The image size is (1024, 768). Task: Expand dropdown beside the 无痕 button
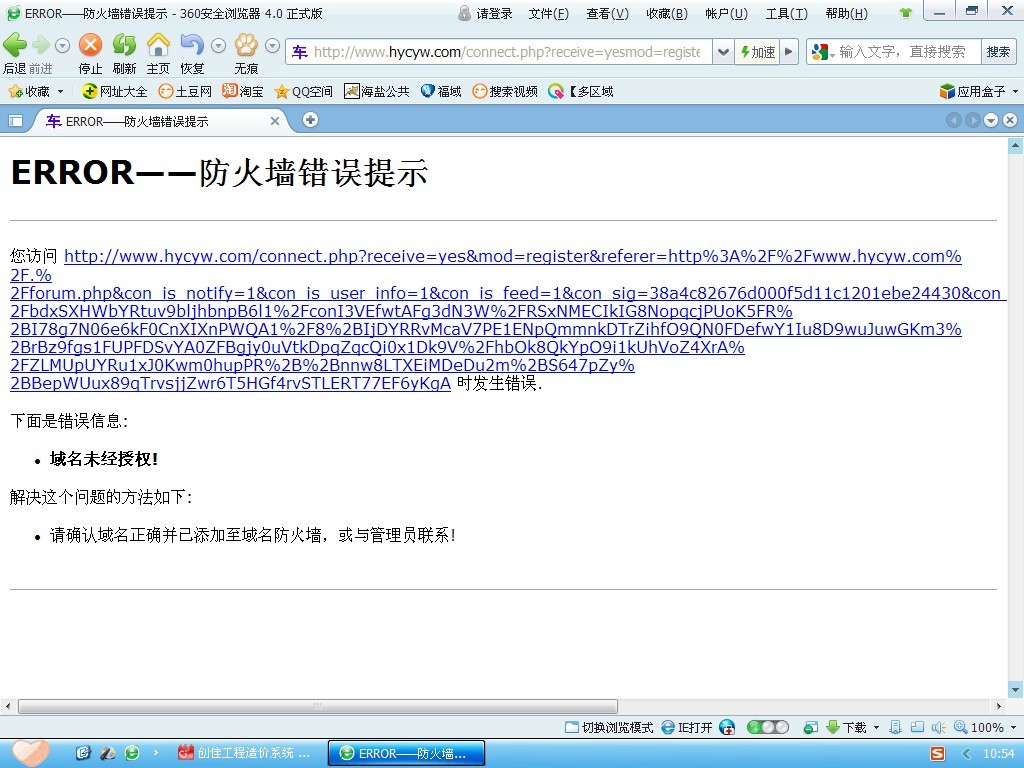[x=272, y=46]
